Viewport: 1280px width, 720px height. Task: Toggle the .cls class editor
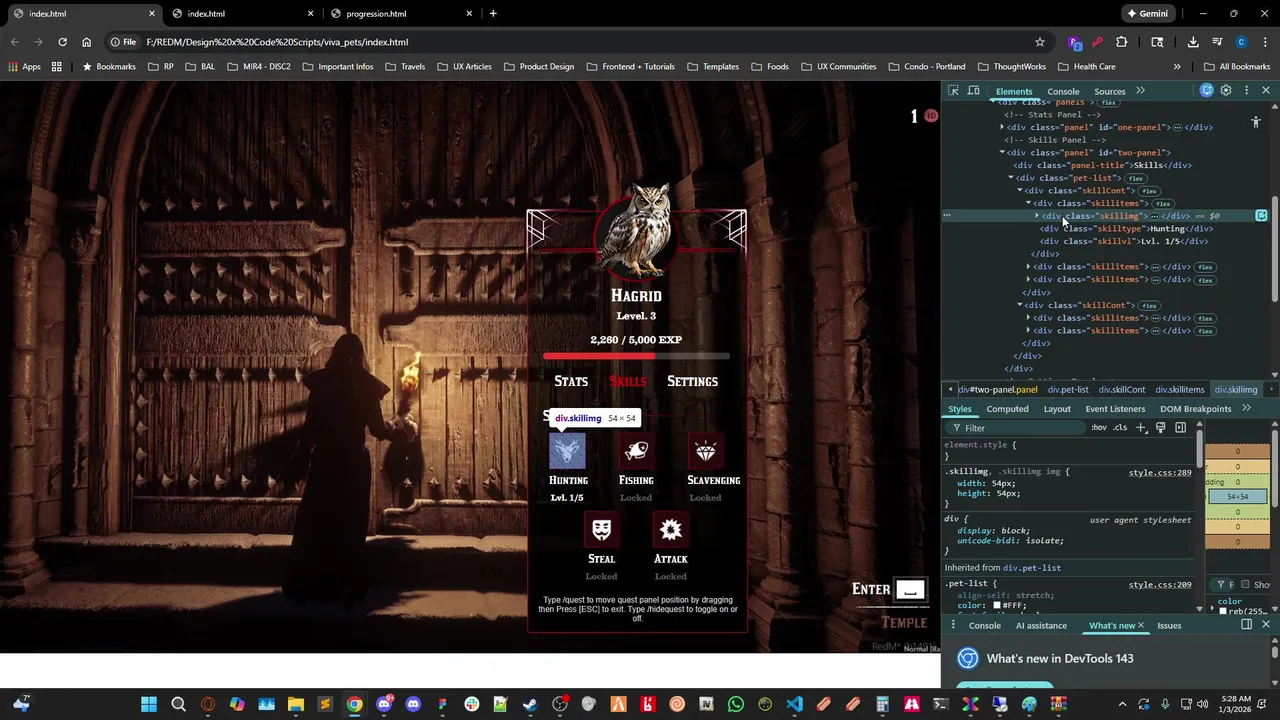pyautogui.click(x=1120, y=428)
